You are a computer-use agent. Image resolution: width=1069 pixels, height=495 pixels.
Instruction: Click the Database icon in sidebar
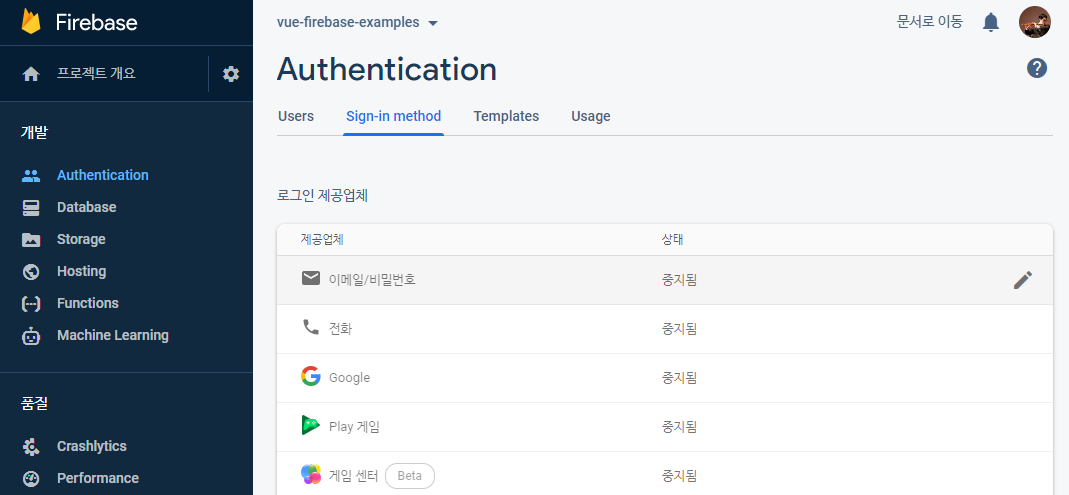tap(31, 207)
